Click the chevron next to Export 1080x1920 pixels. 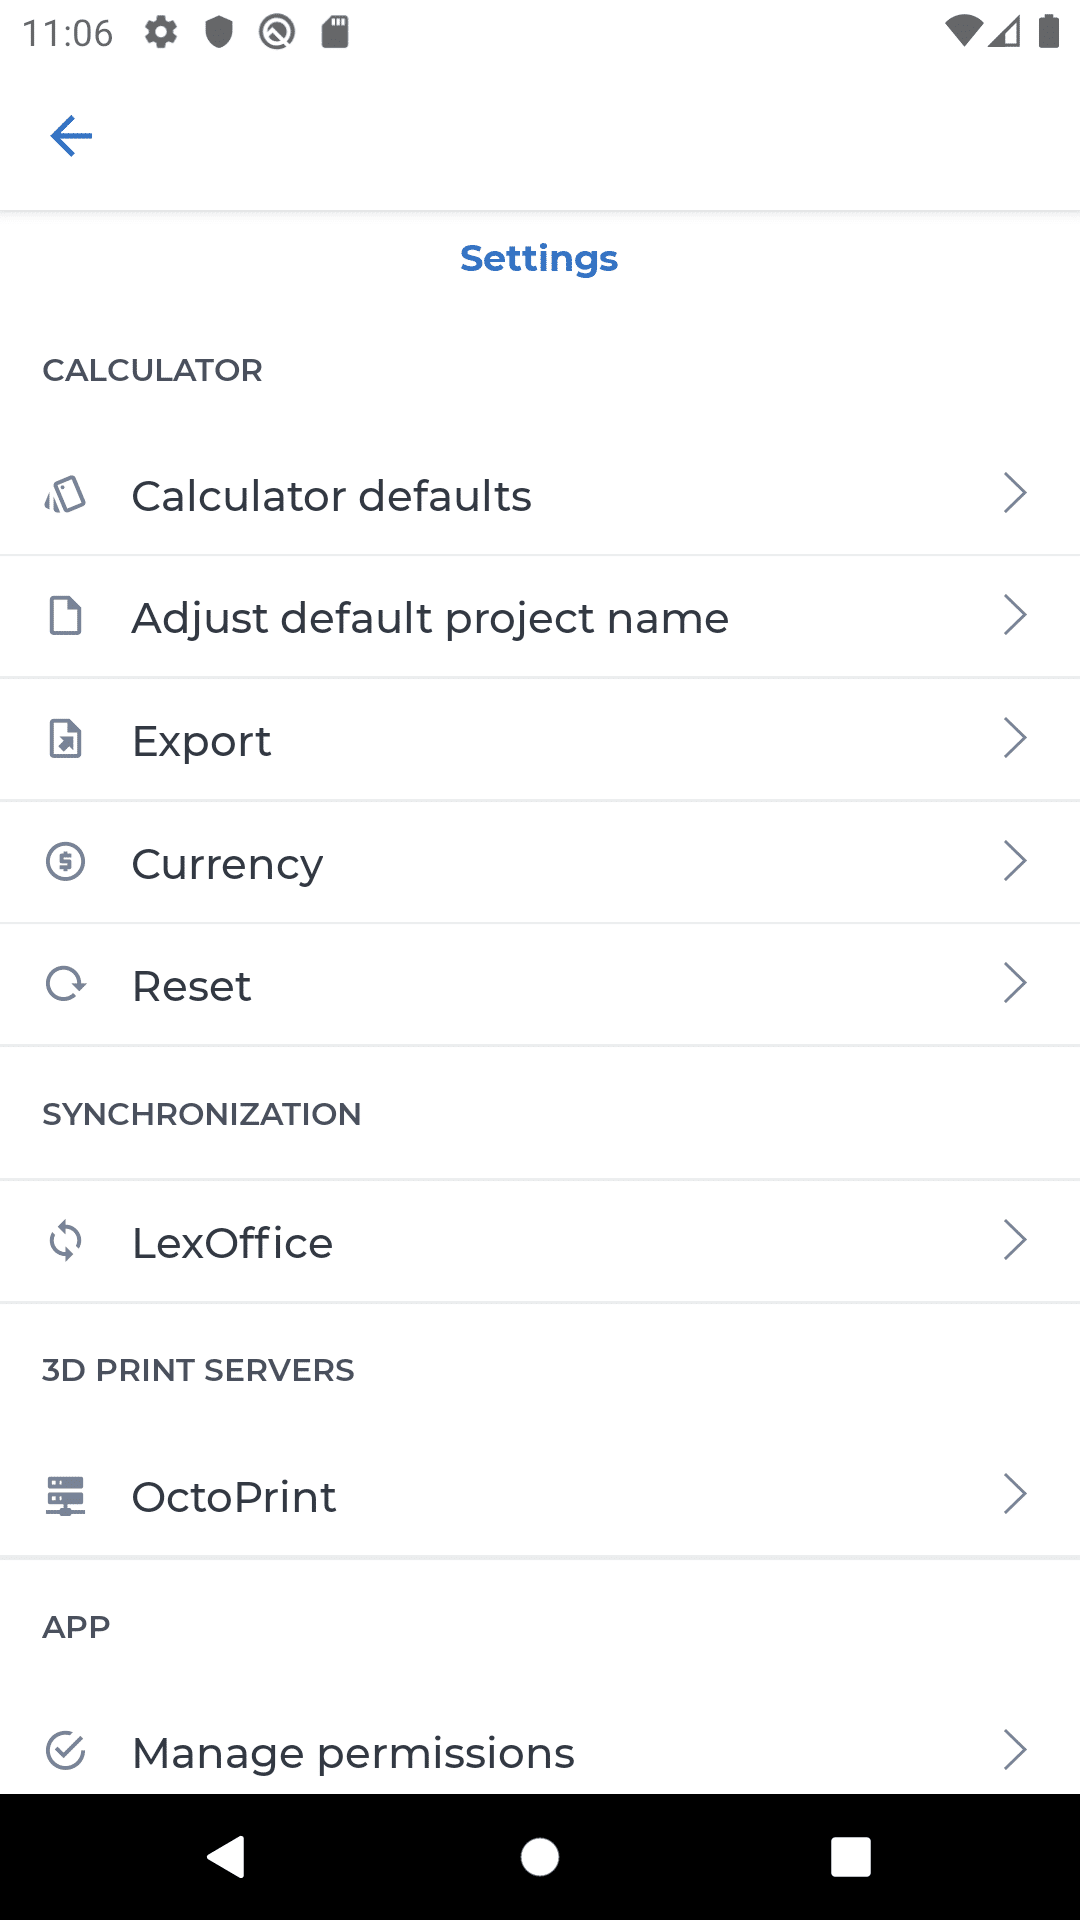click(1014, 738)
